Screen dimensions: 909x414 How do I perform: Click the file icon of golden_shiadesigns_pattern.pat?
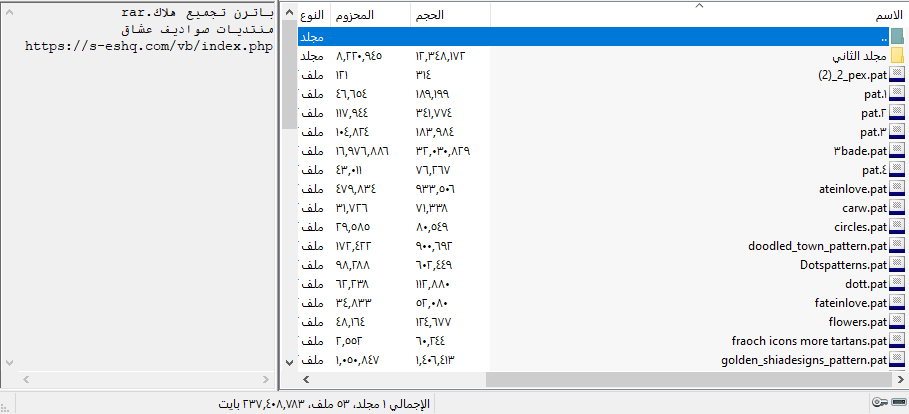point(897,360)
